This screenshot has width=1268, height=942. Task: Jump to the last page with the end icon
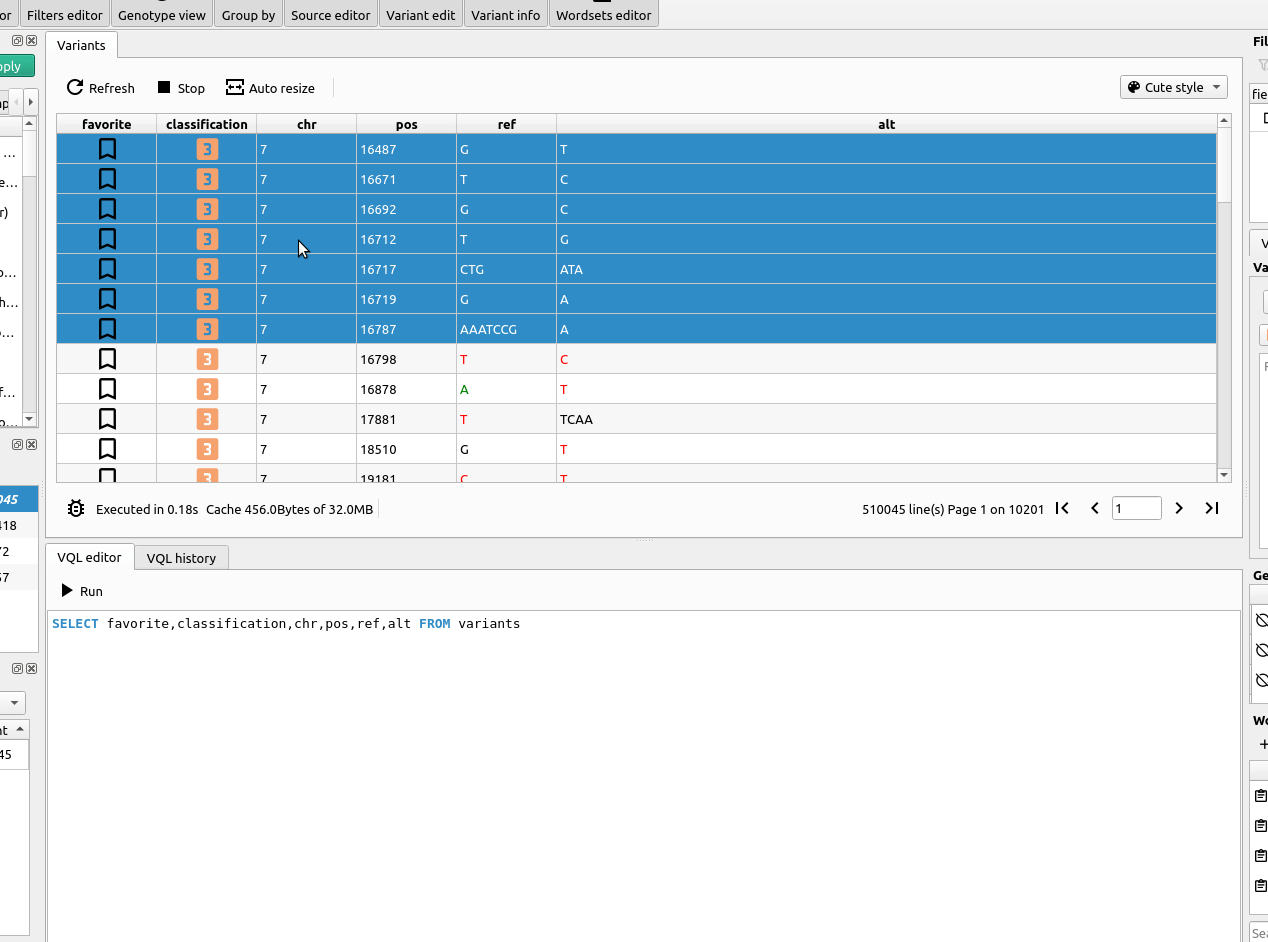point(1211,508)
